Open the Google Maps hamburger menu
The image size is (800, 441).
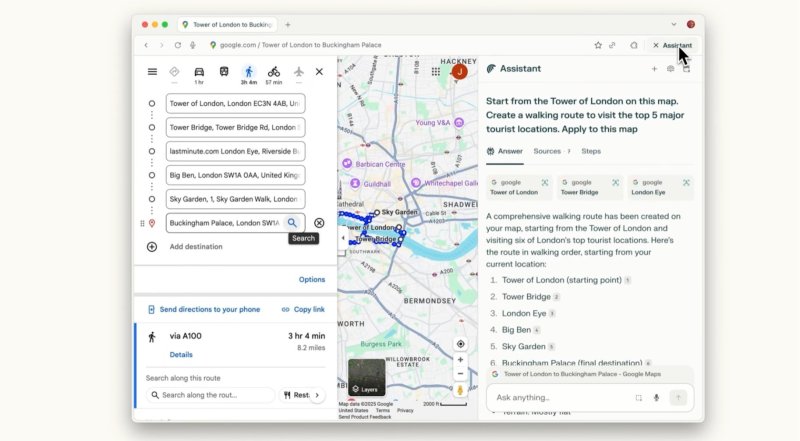coord(152,72)
